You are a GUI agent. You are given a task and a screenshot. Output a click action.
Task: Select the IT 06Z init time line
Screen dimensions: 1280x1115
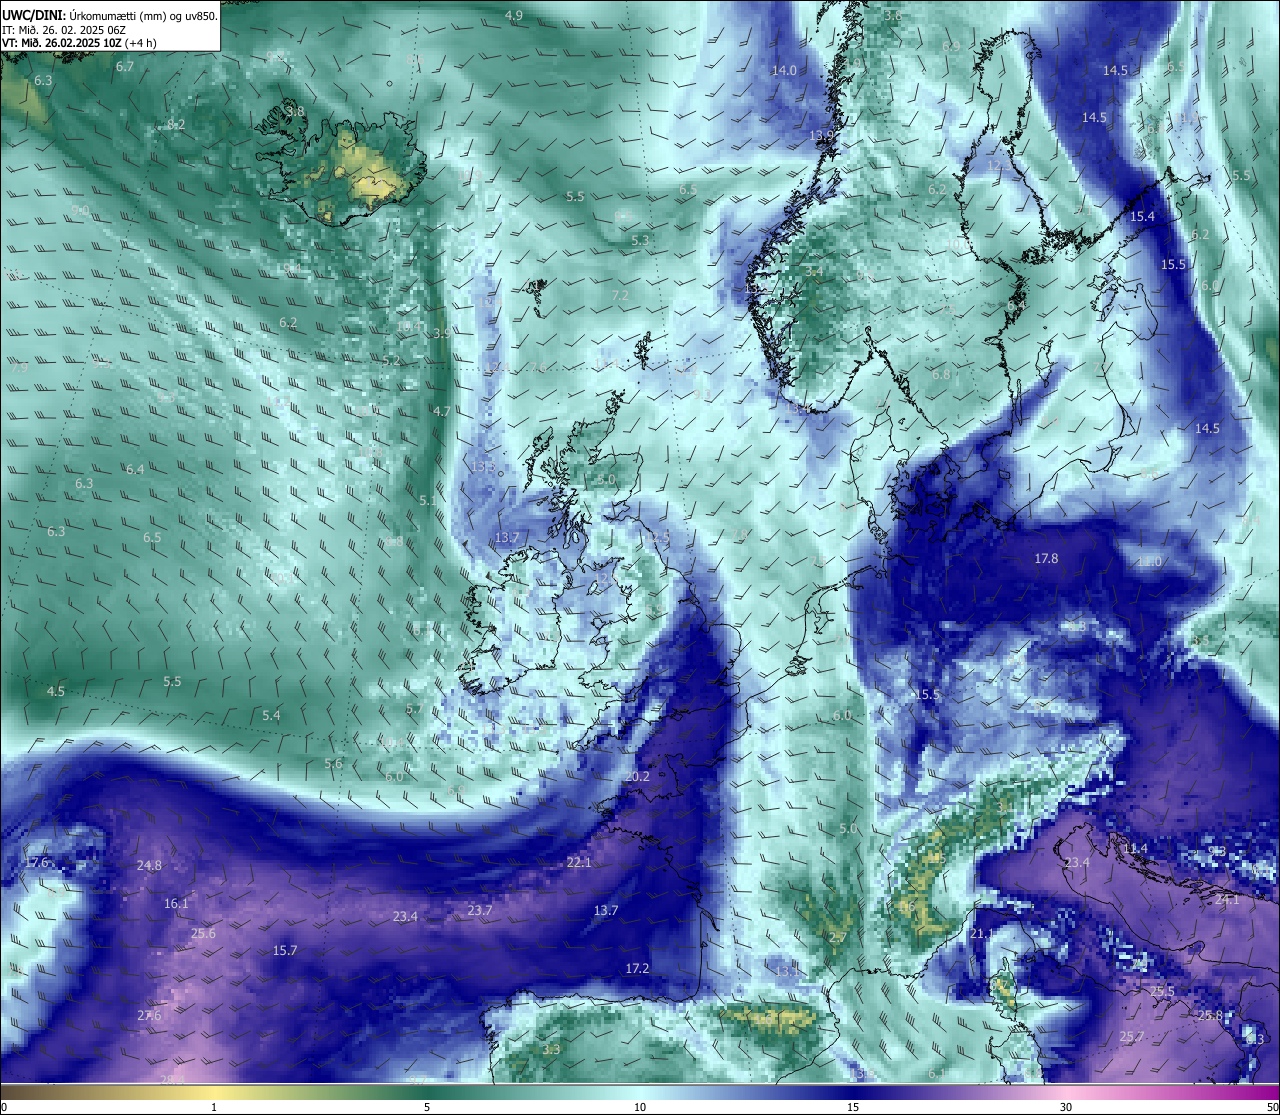pyautogui.click(x=64, y=30)
